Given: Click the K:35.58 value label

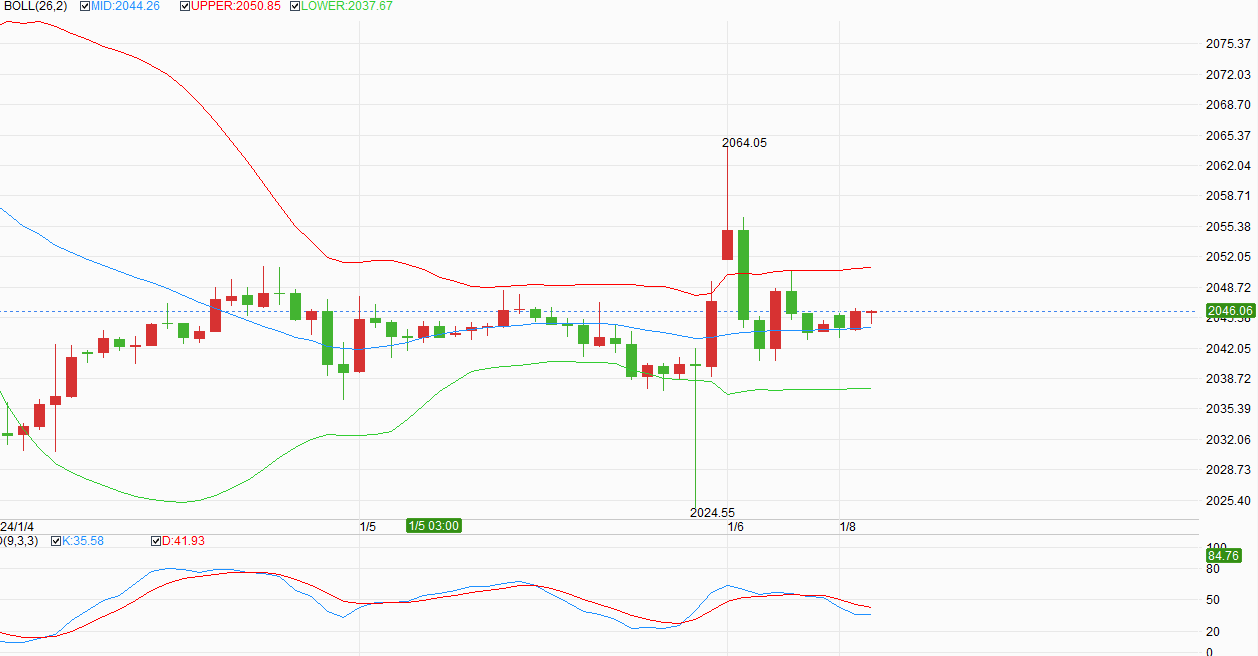Looking at the screenshot, I should pos(83,541).
